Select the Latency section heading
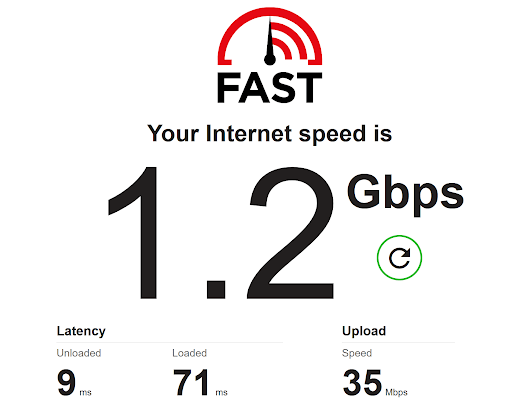 81,331
